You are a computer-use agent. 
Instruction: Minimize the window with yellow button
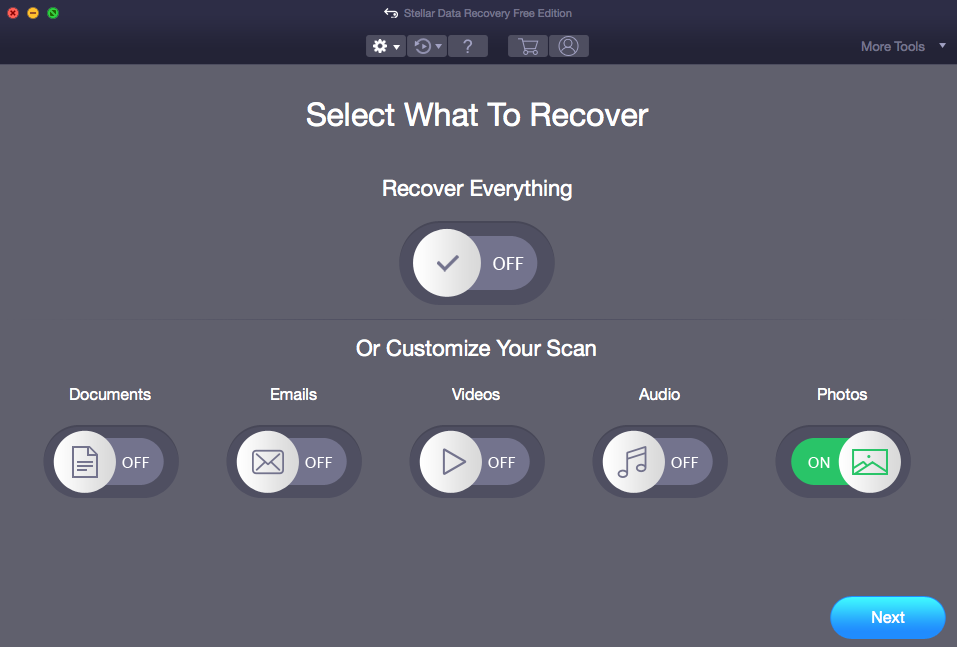click(33, 13)
